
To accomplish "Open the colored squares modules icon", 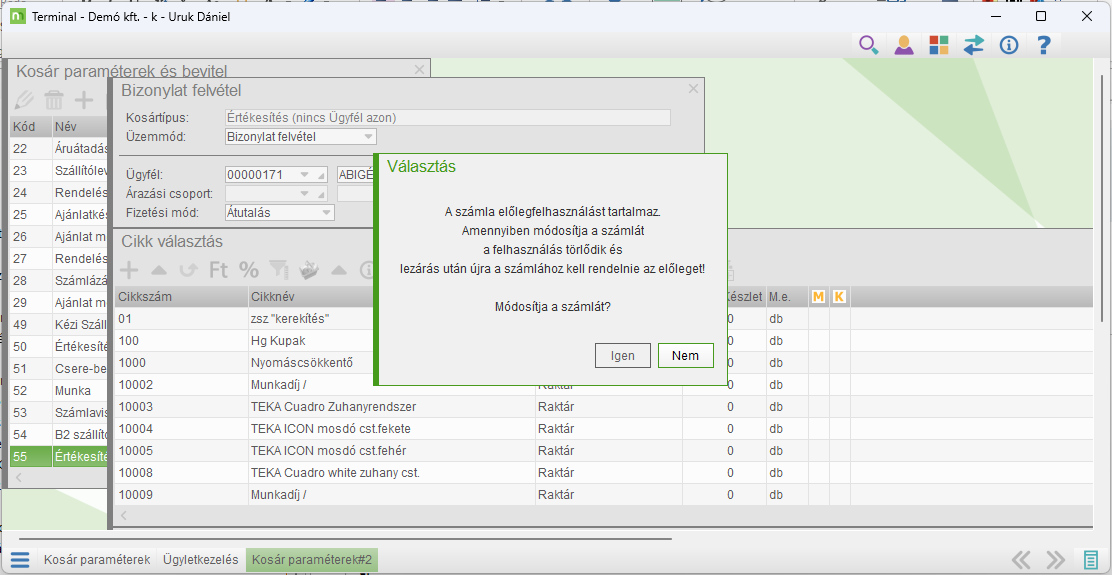I will click(x=939, y=45).
